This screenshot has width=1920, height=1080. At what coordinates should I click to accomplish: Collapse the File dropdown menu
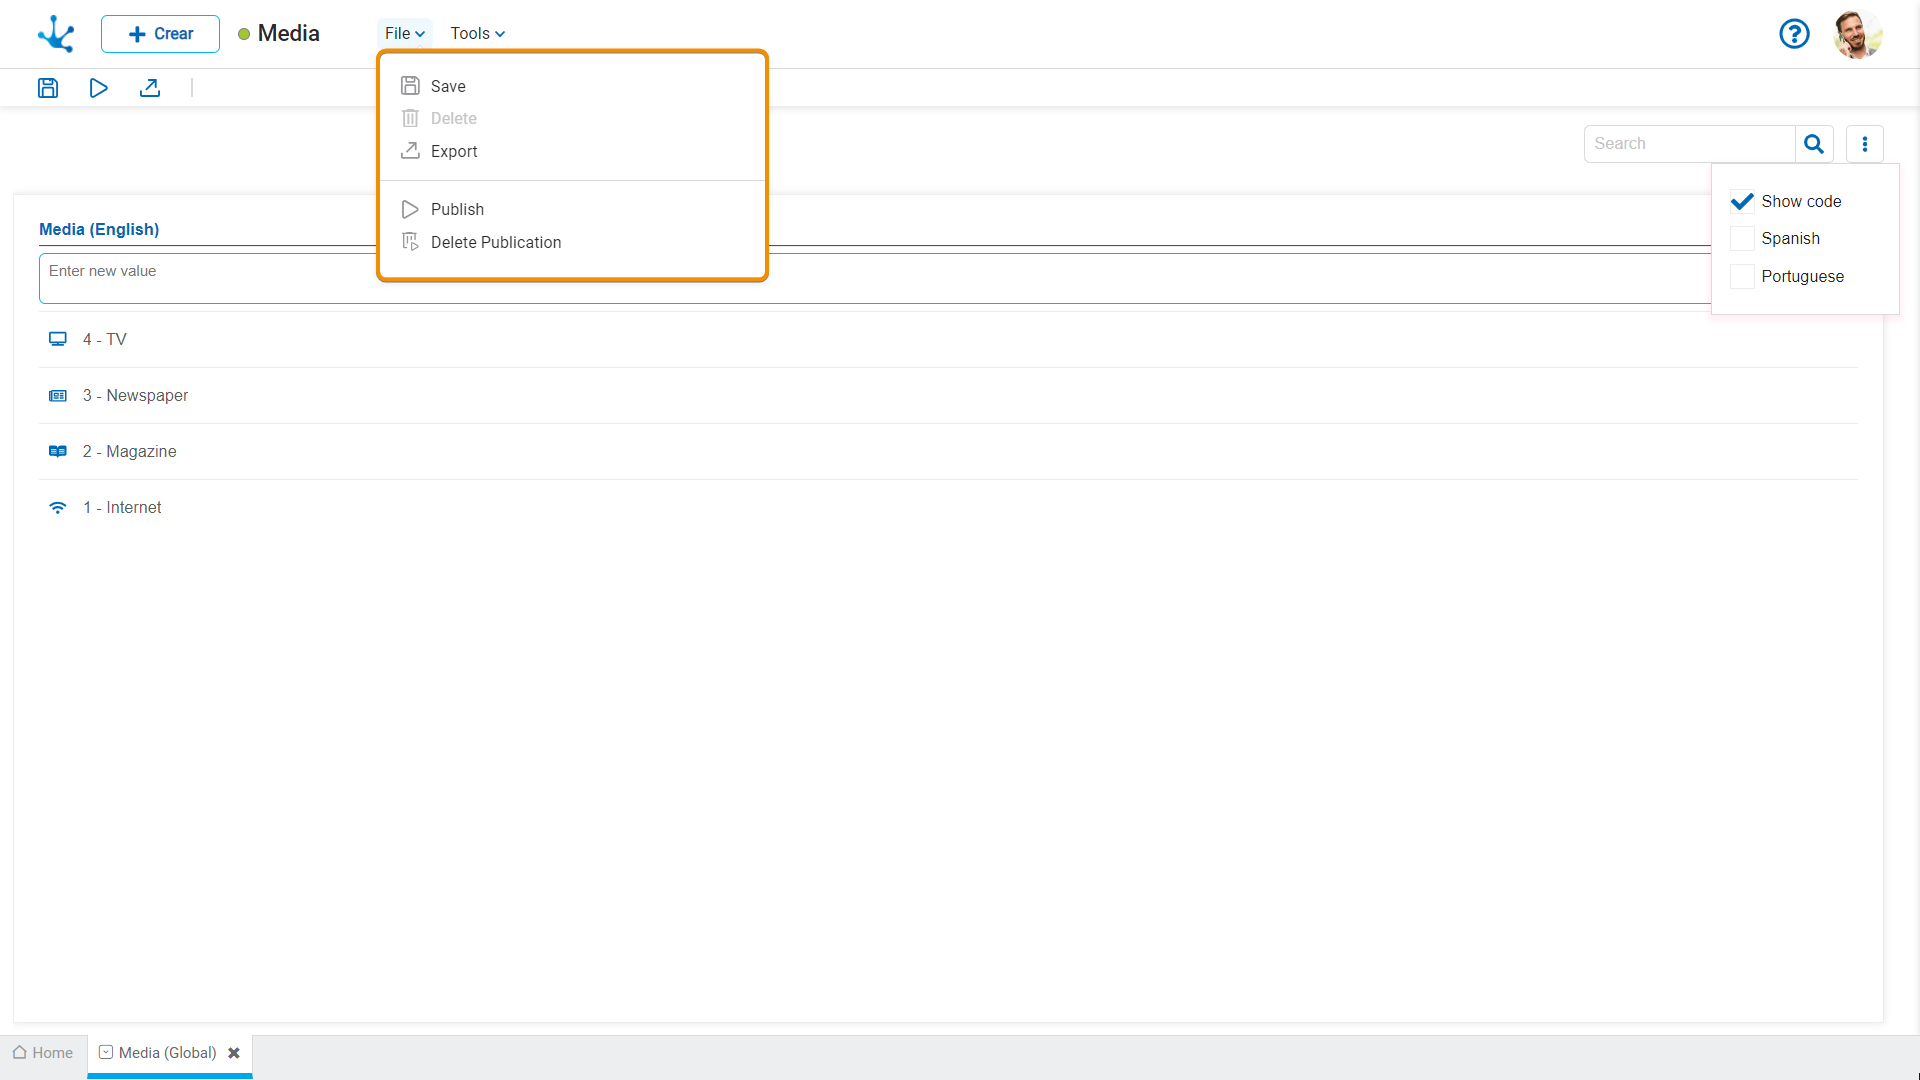tap(404, 33)
